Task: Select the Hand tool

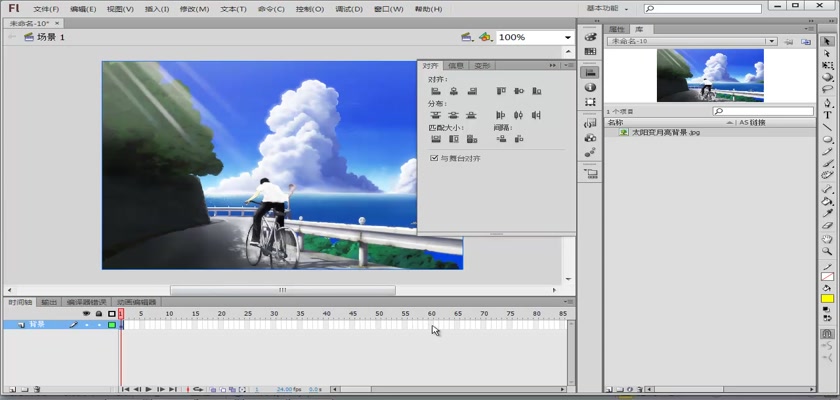Action: pos(827,239)
